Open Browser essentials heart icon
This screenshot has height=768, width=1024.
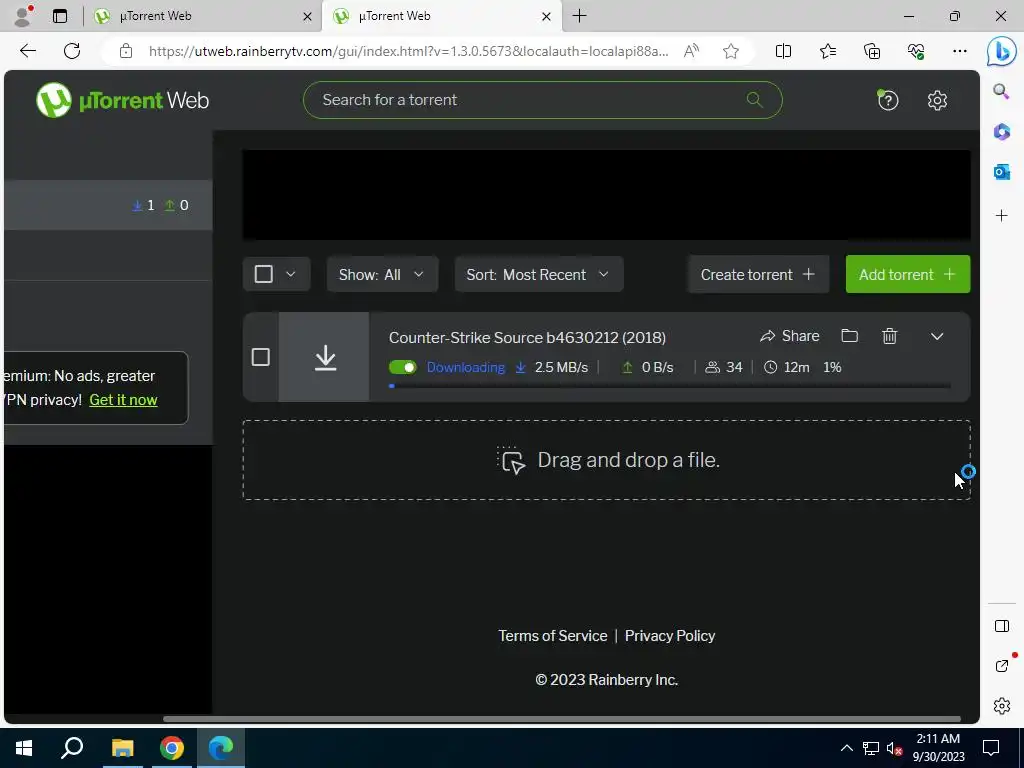(x=916, y=51)
